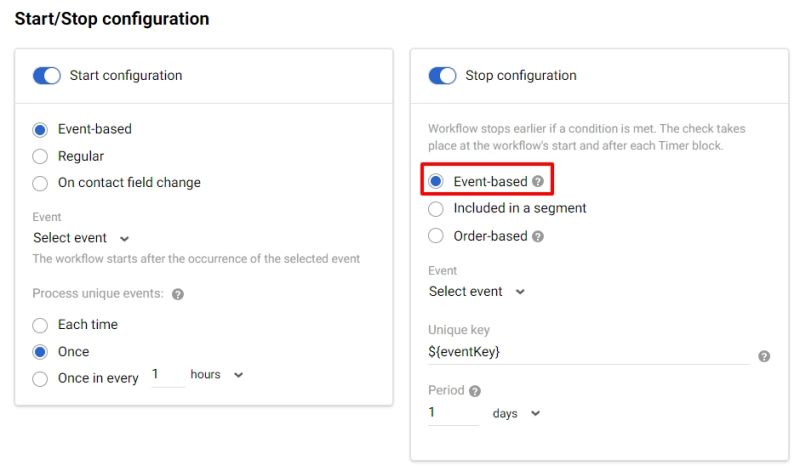Image resolution: width=800 pixels, height=471 pixels.
Task: Select the Order-based stop option
Action: pos(436,236)
